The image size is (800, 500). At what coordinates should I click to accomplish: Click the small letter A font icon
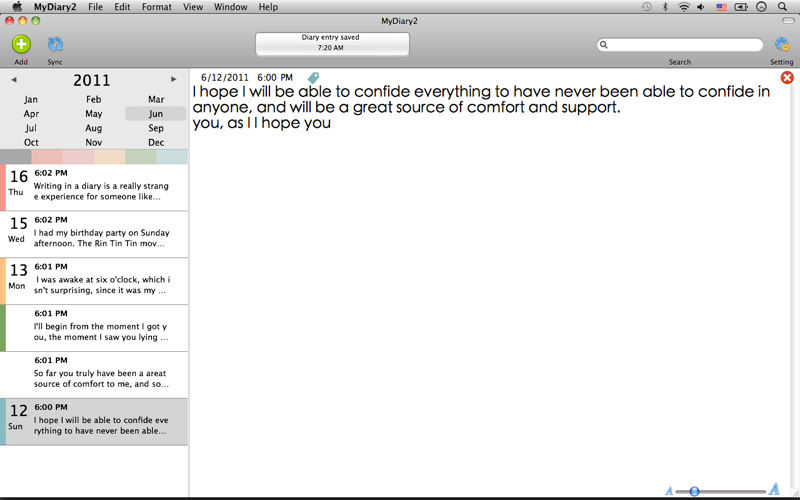click(669, 491)
